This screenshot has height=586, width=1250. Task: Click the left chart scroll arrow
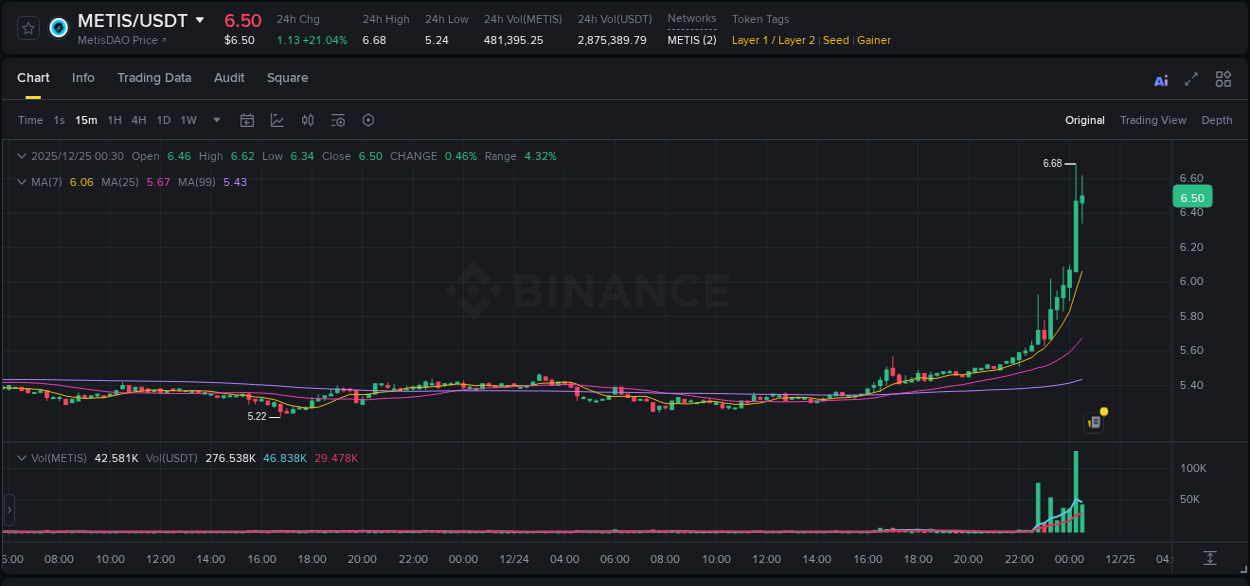pos(9,511)
